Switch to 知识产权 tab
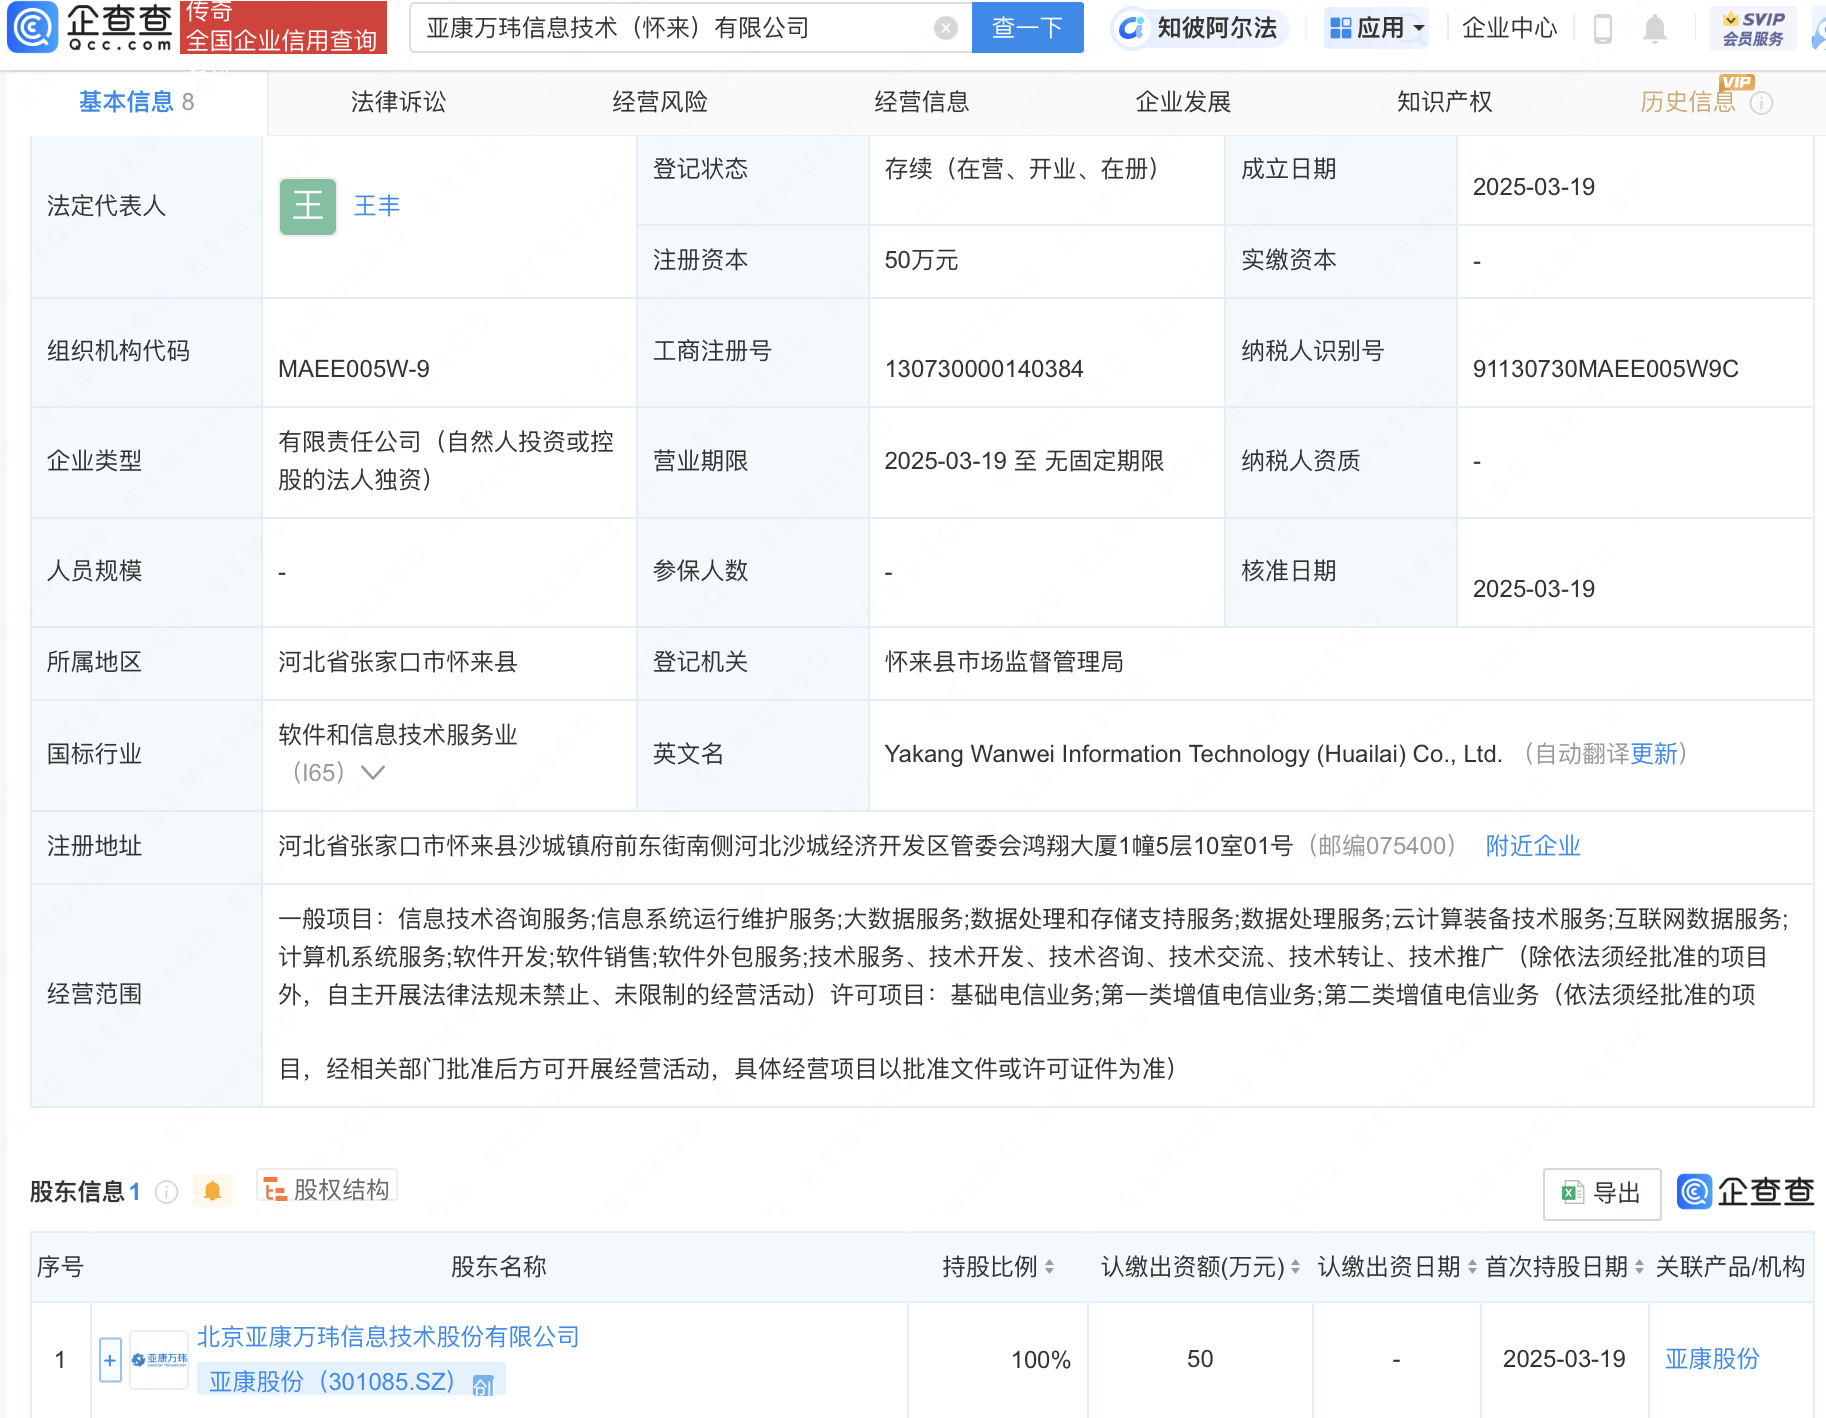This screenshot has width=1826, height=1418. pyautogui.click(x=1445, y=102)
